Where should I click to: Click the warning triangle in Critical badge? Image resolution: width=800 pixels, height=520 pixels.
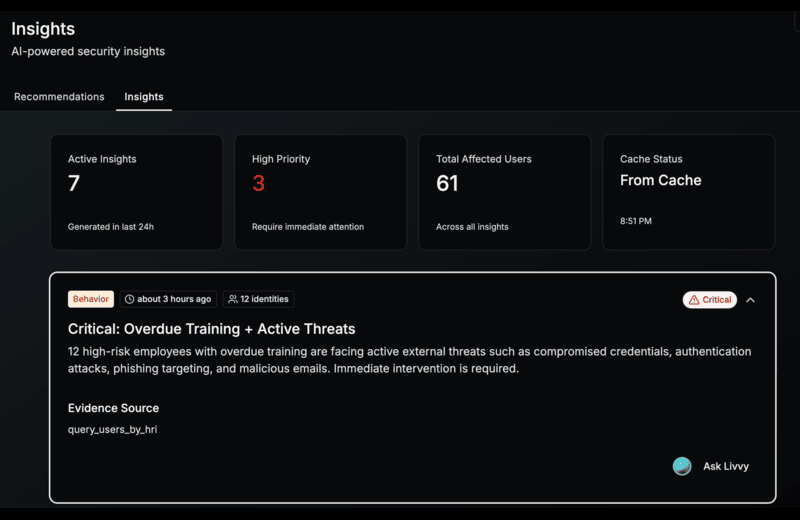coord(694,300)
